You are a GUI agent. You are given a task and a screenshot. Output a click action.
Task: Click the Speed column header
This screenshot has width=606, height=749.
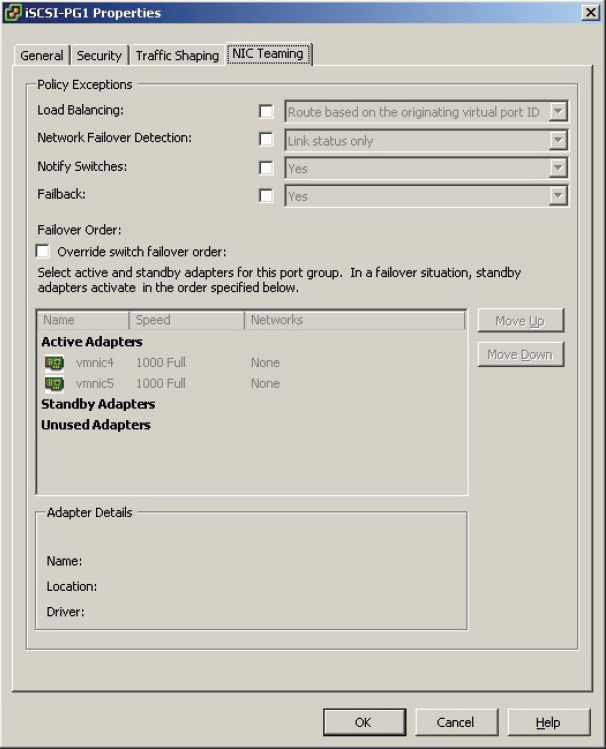tap(186, 320)
